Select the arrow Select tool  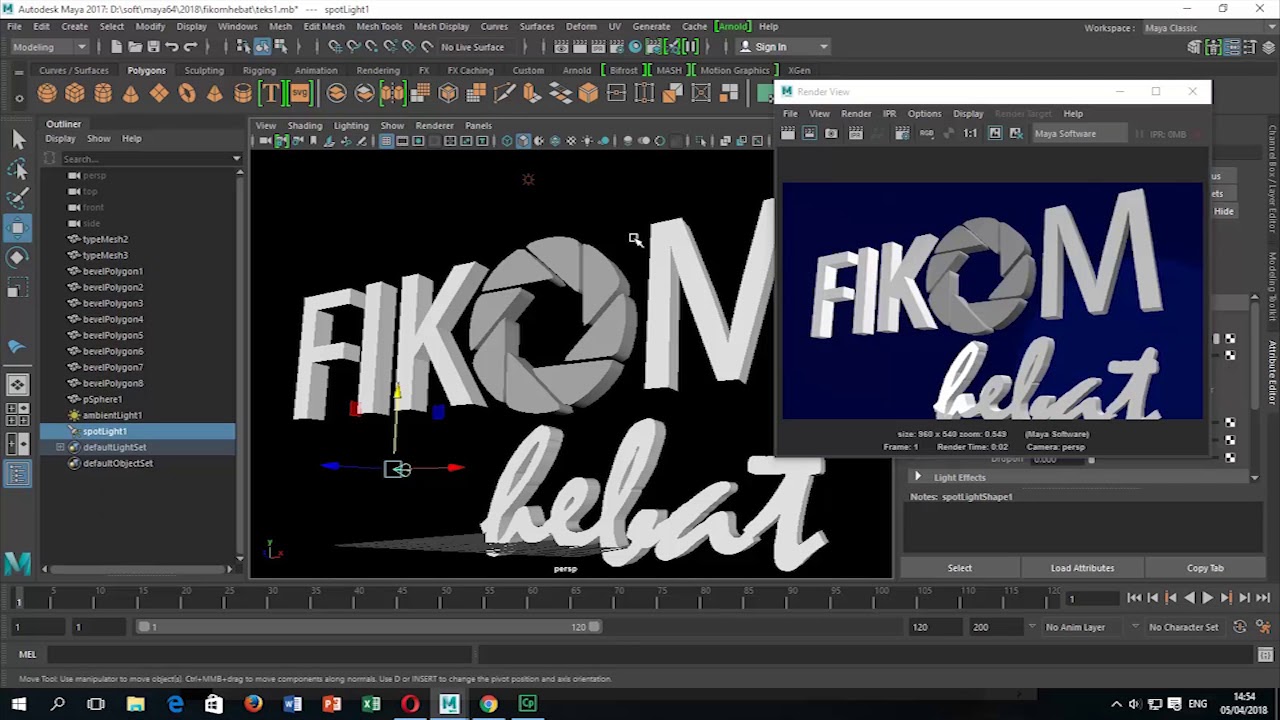point(18,139)
